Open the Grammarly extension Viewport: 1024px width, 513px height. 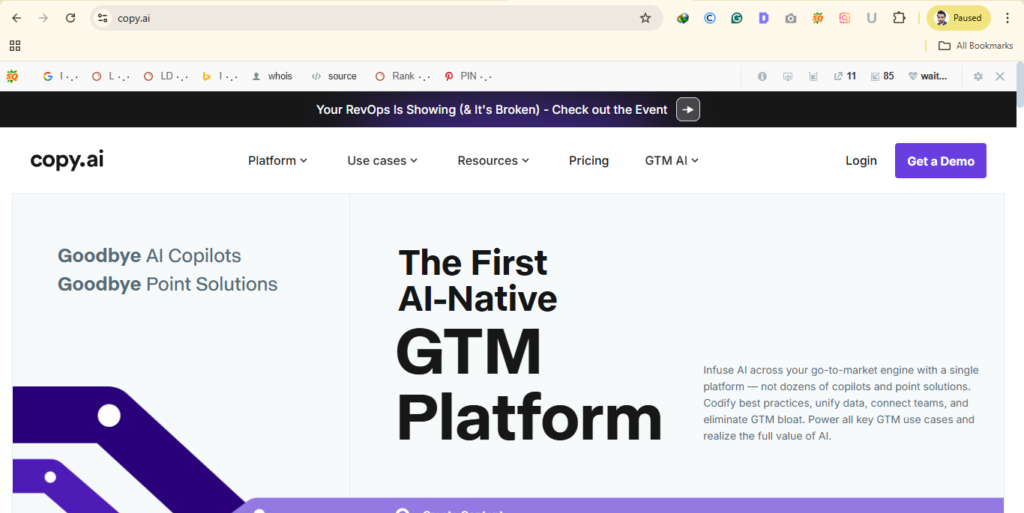coord(737,18)
